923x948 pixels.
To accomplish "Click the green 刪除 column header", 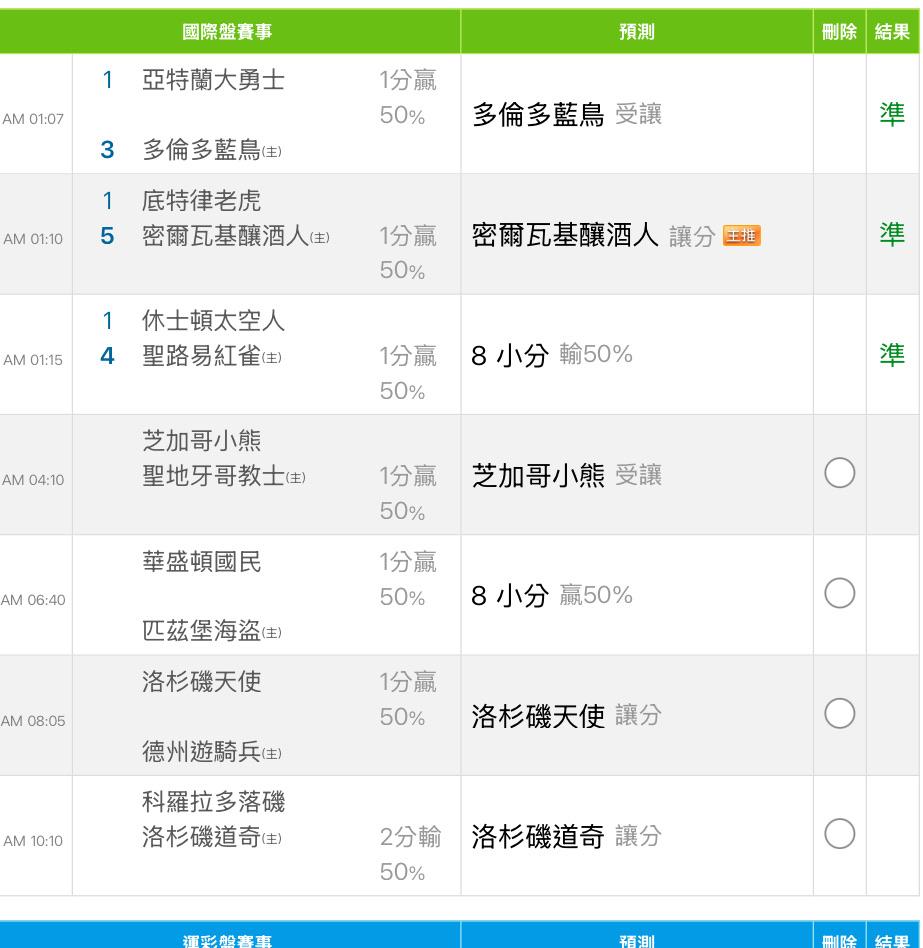I will tap(839, 31).
